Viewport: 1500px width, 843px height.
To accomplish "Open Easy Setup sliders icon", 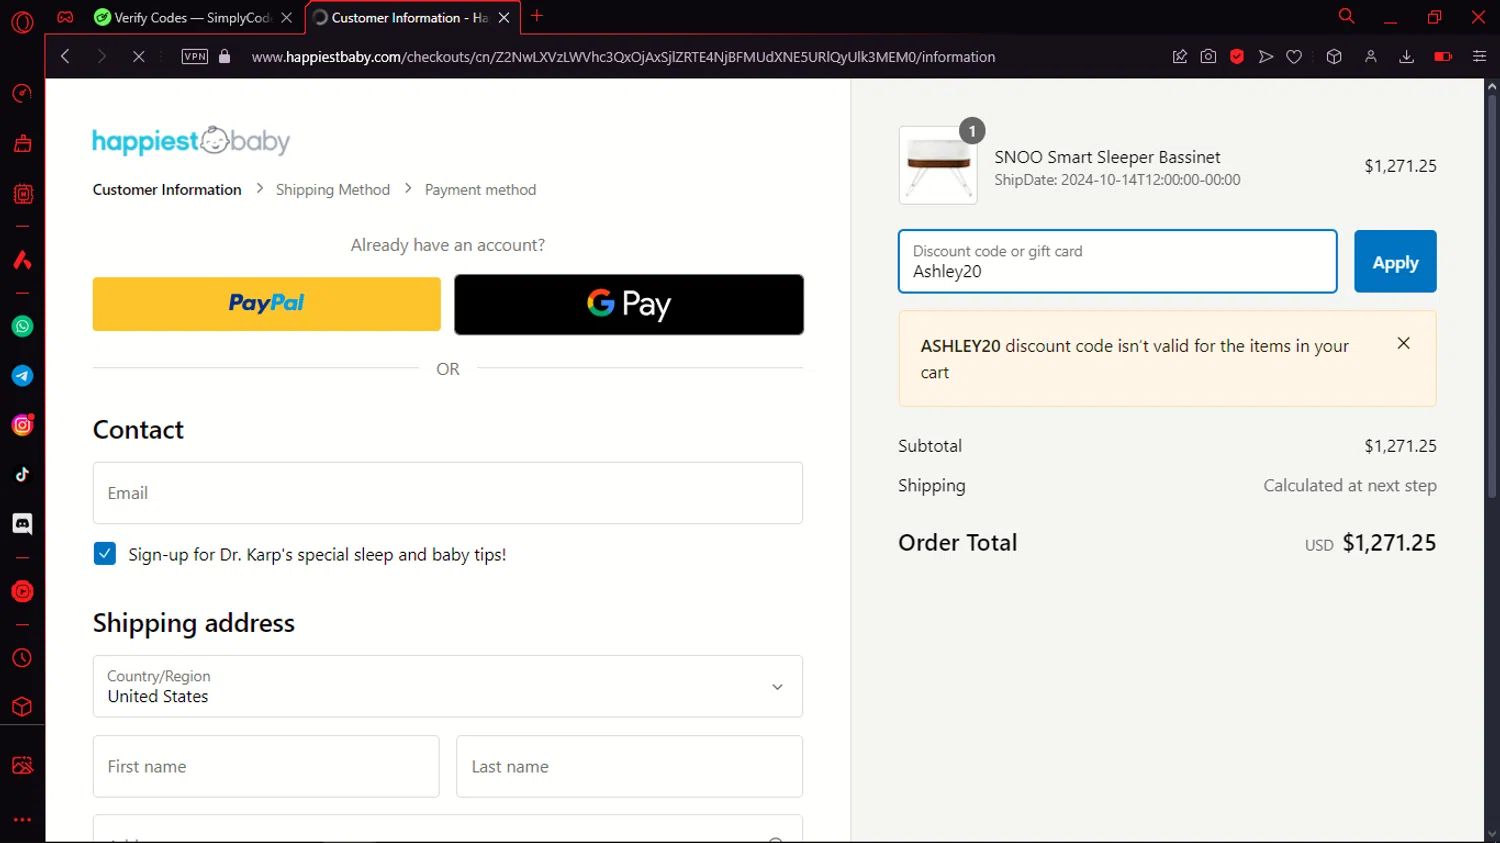I will tap(1479, 57).
